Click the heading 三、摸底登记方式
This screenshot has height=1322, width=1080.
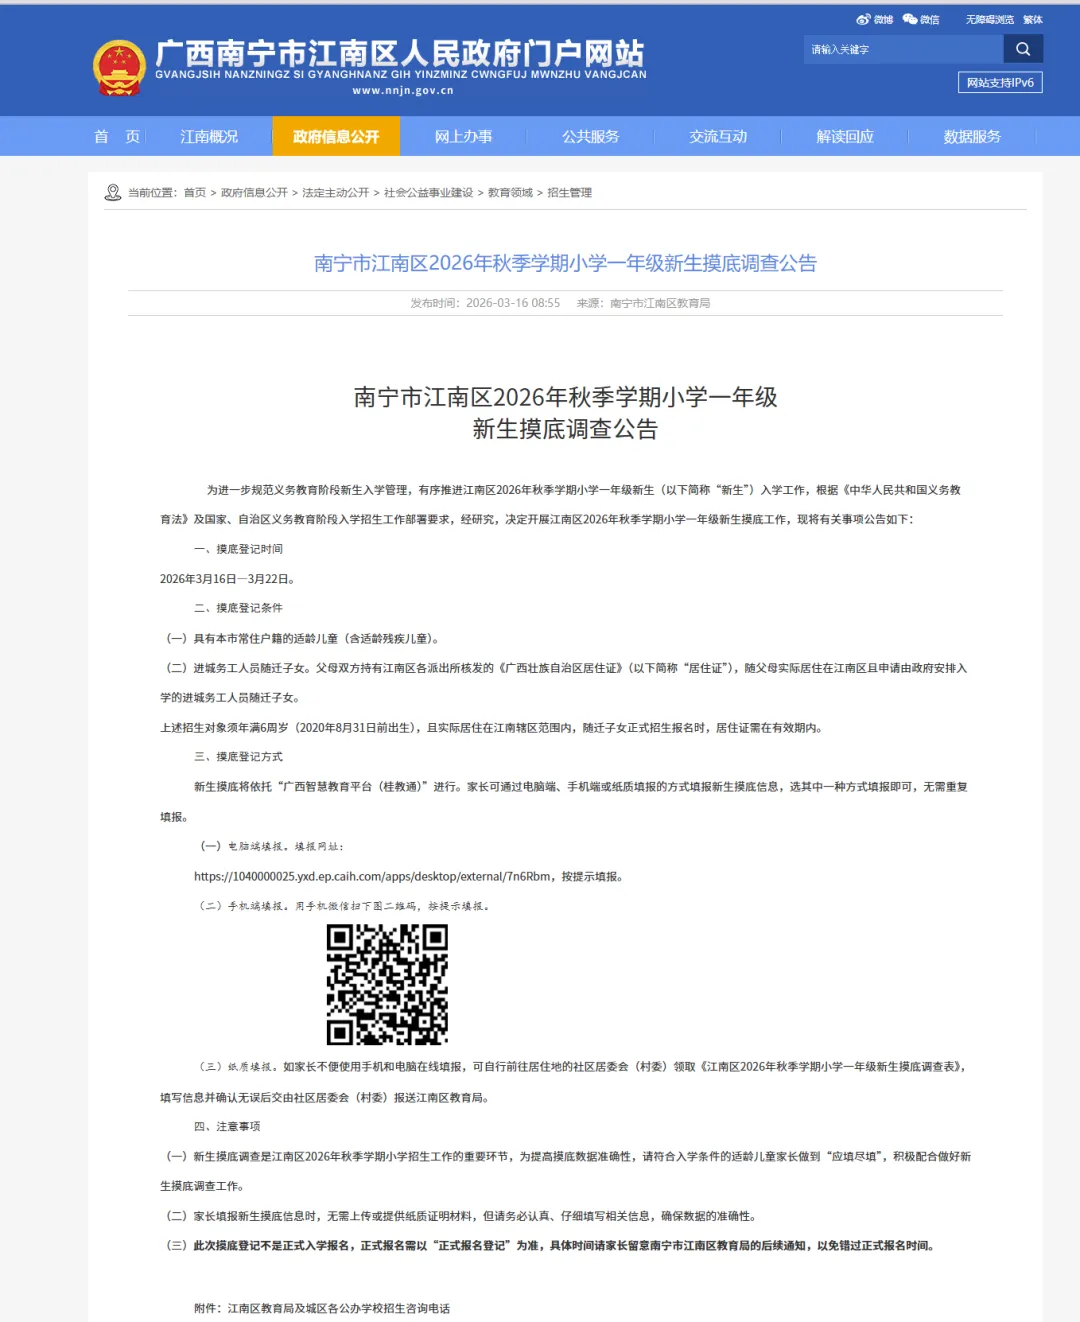point(238,757)
